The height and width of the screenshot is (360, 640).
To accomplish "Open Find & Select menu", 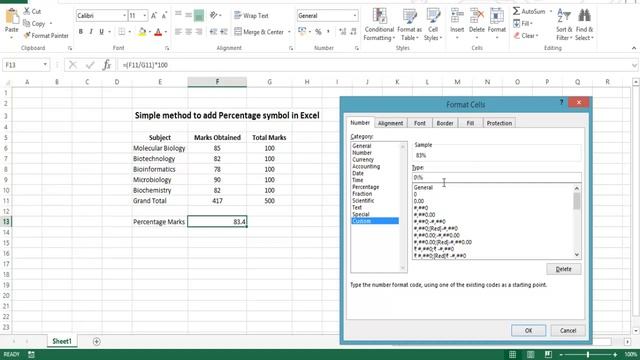I will pyautogui.click(x=584, y=24).
